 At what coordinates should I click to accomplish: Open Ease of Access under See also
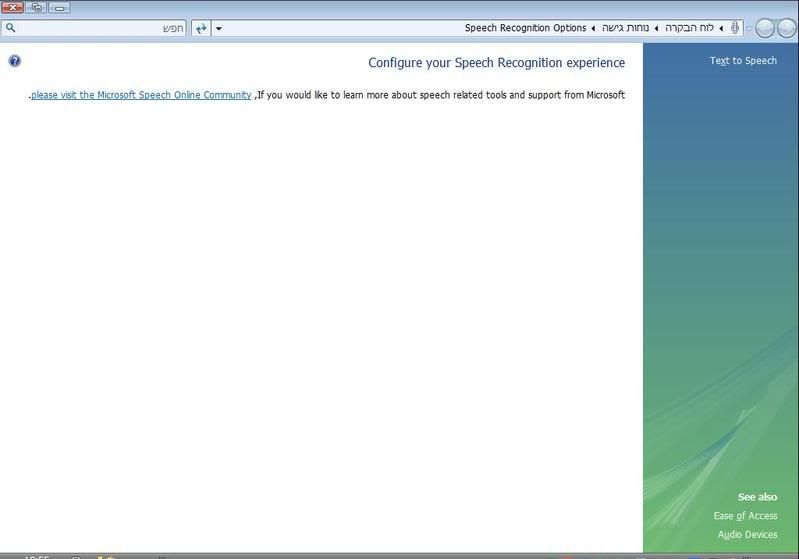click(745, 516)
